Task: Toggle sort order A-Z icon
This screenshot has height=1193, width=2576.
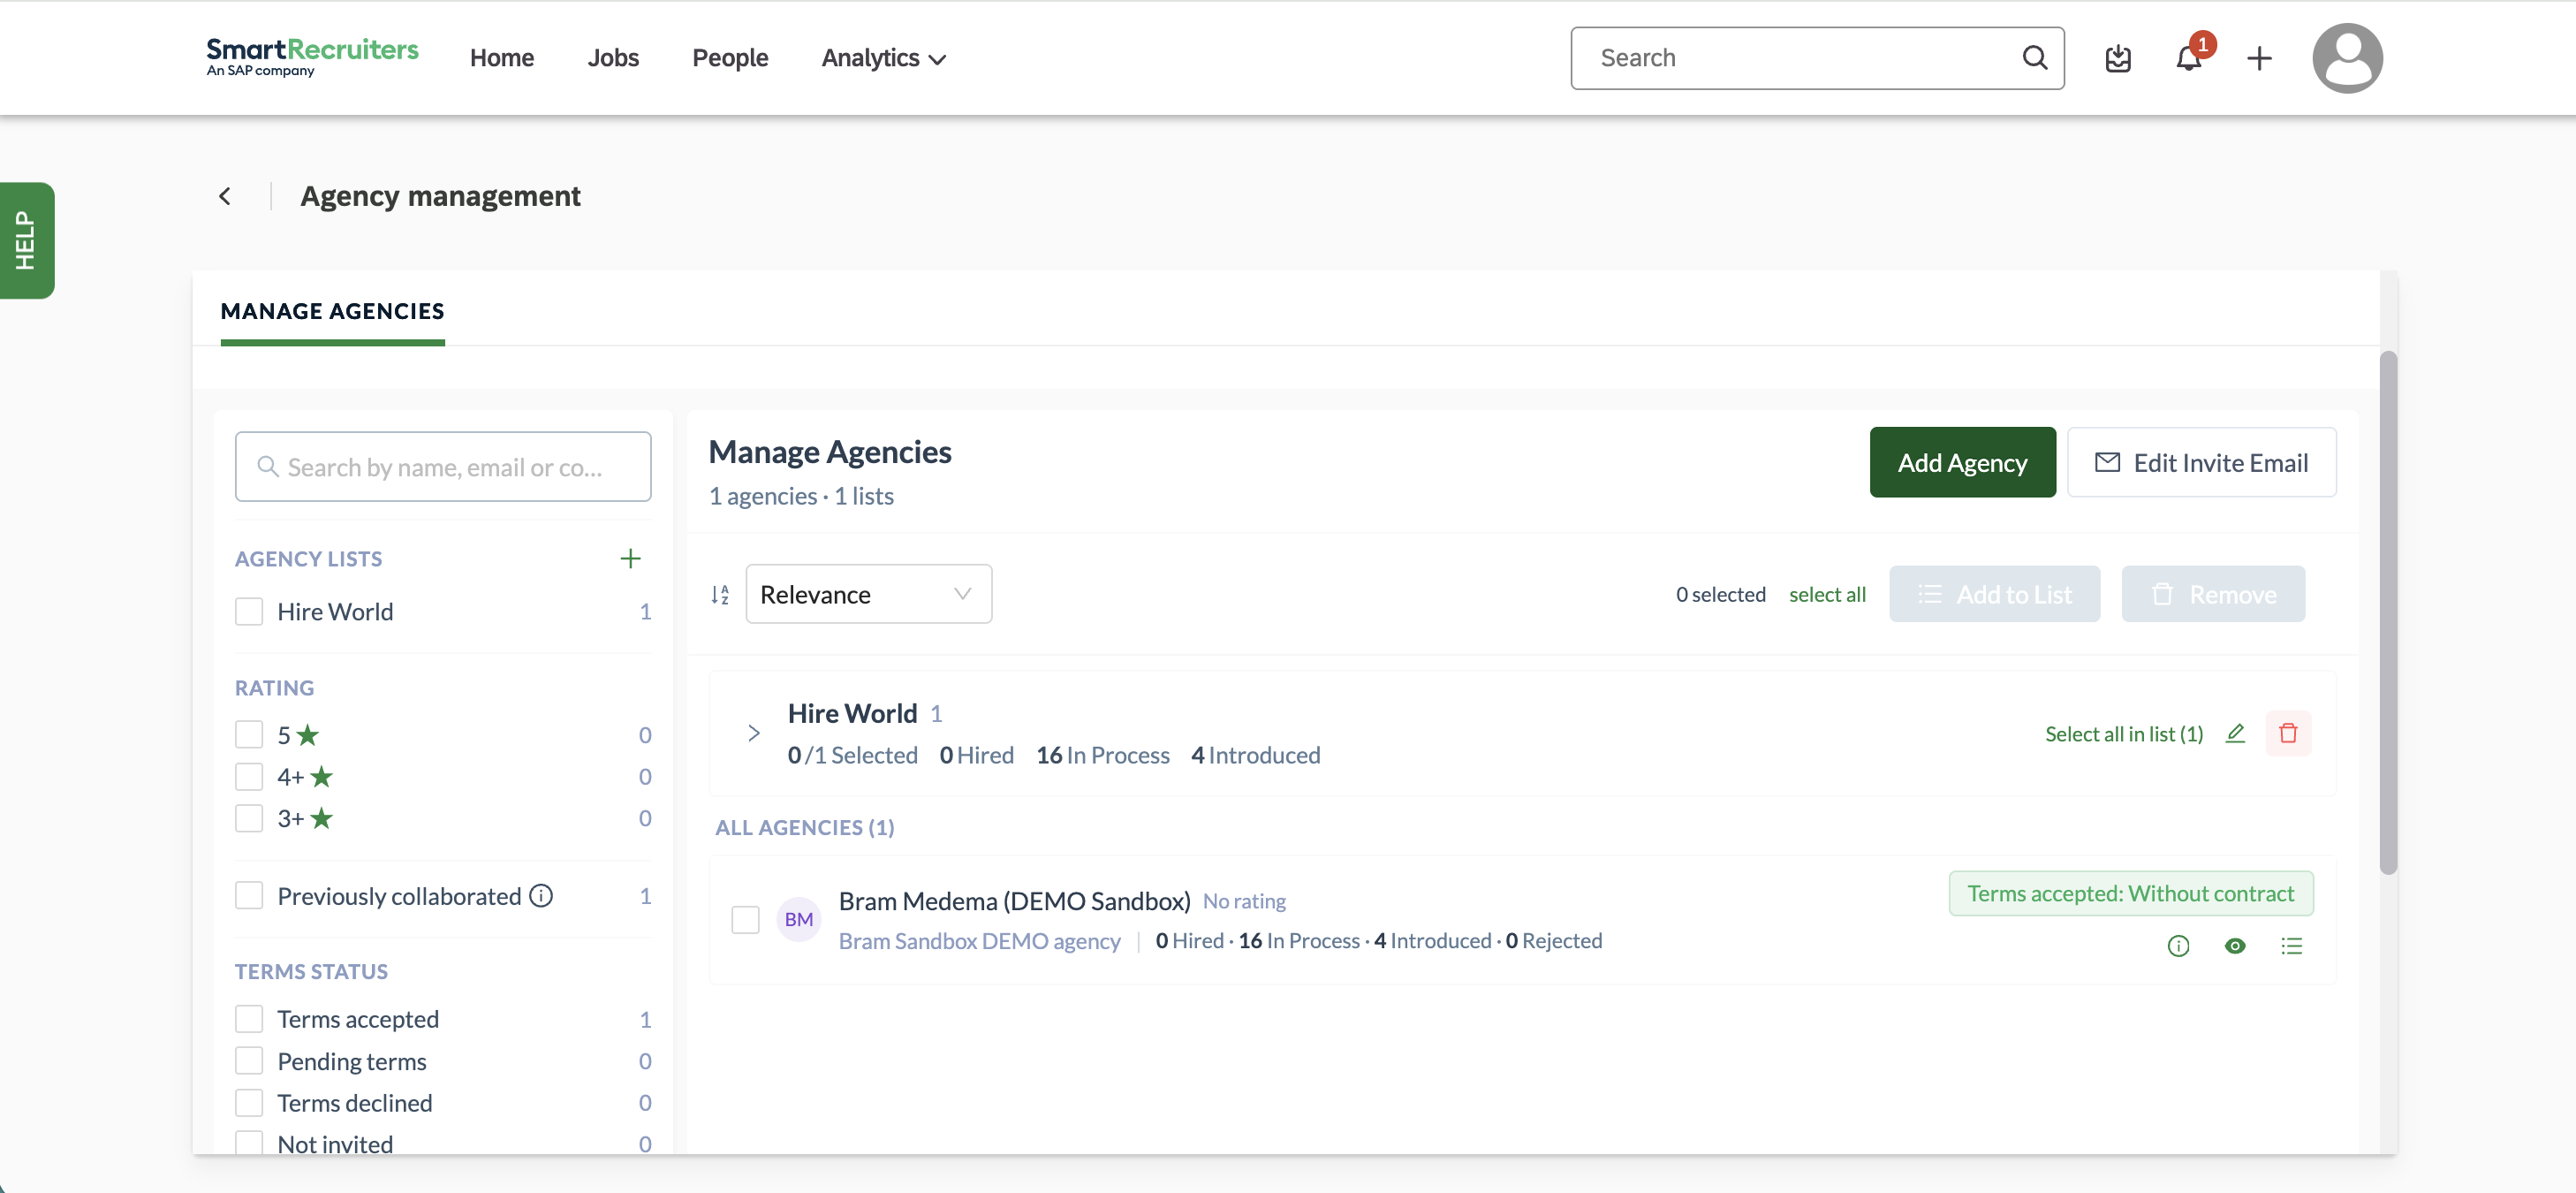Action: (720, 595)
